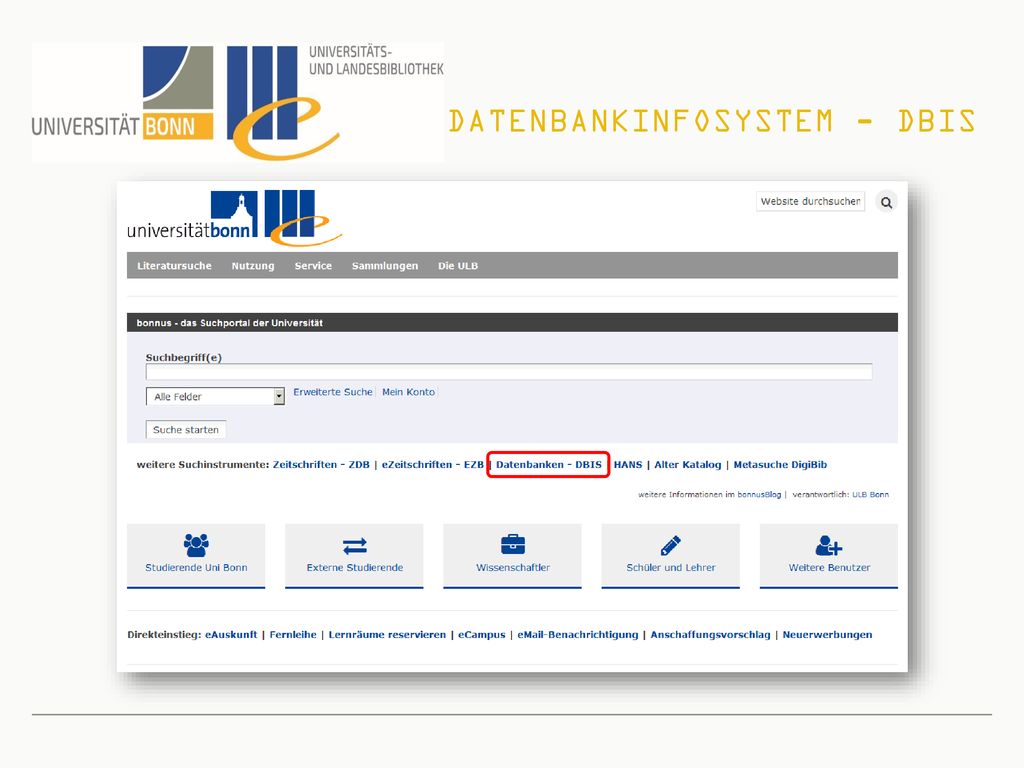Open the Die ULB menu
Viewport: 1024px width, 768px height.
point(458,266)
